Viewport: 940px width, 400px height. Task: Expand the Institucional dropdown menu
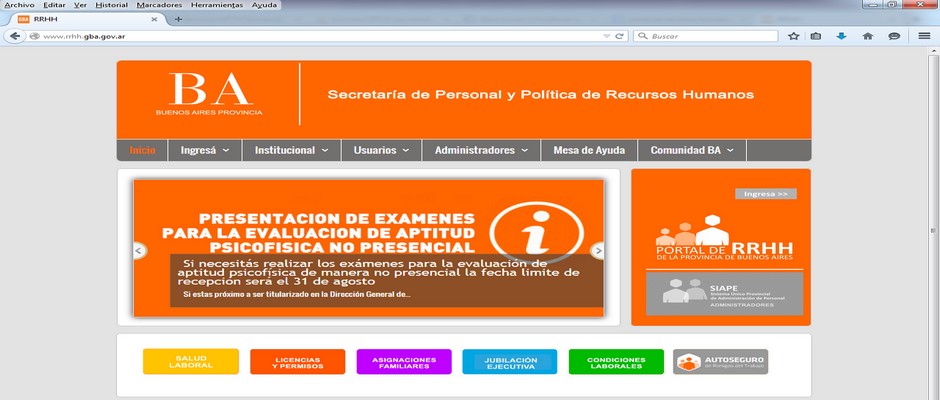291,151
